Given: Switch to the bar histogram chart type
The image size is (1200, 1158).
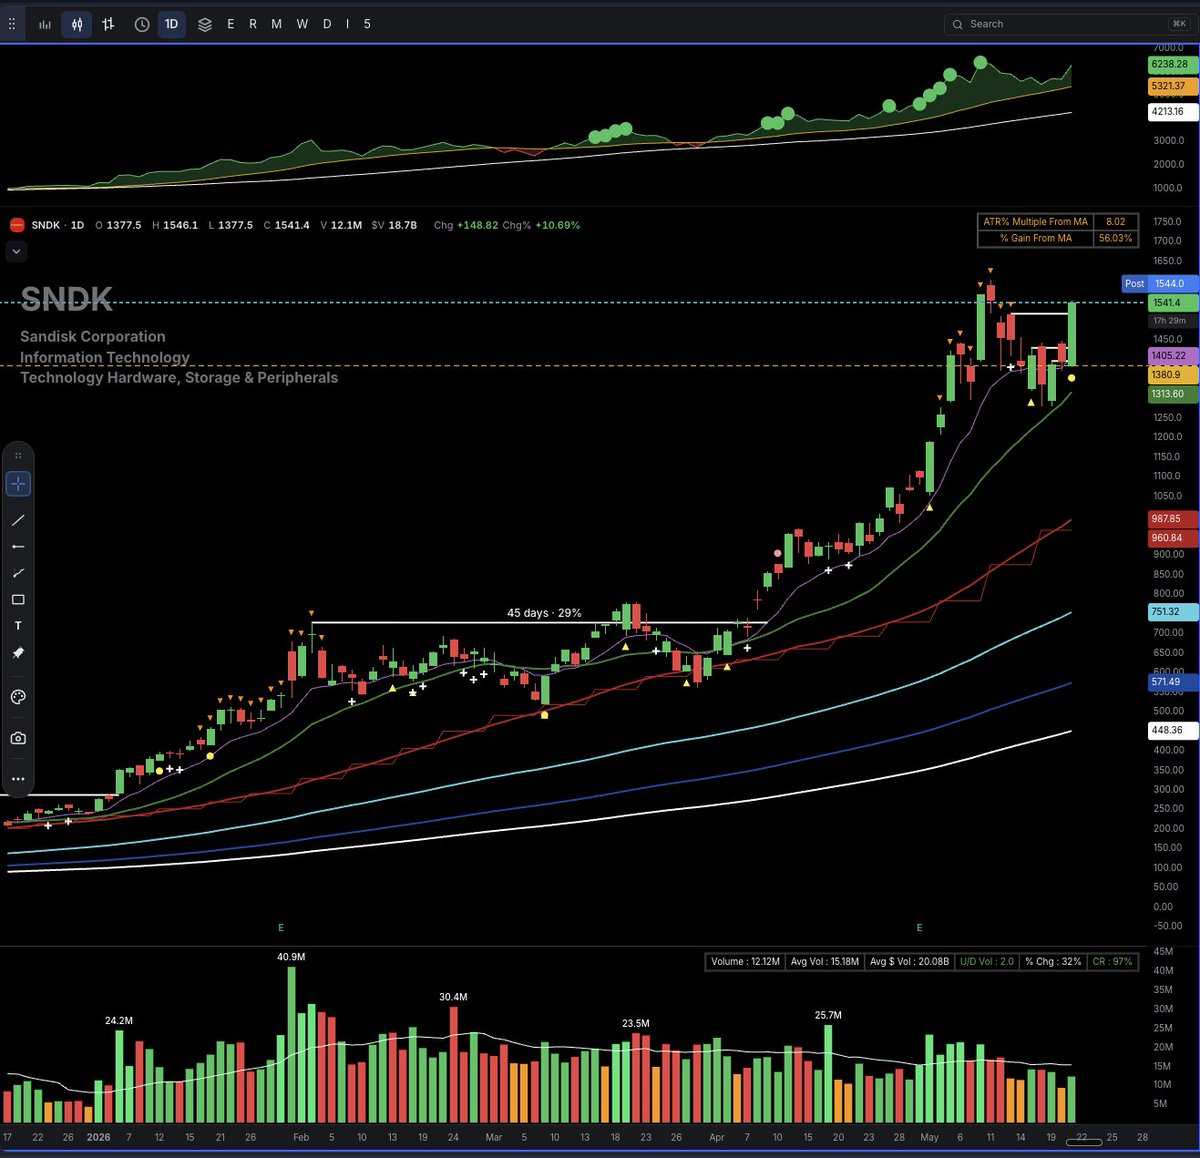Looking at the screenshot, I should point(44,24).
